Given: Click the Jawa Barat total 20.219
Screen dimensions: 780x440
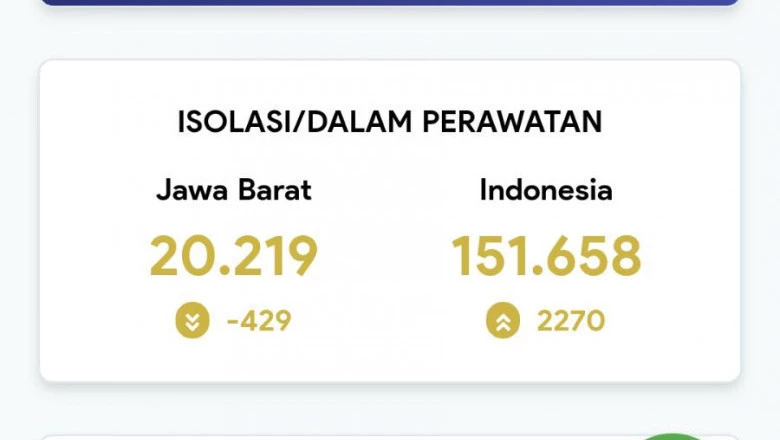Looking at the screenshot, I should [x=233, y=256].
